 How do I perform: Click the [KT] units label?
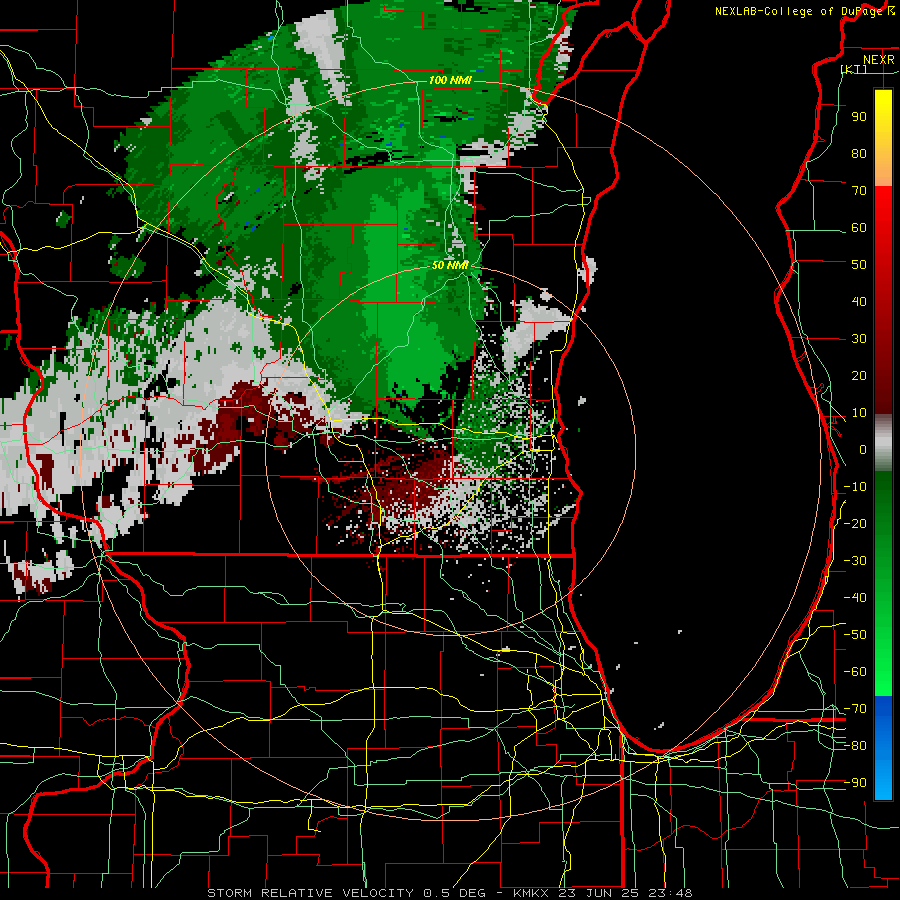click(854, 69)
